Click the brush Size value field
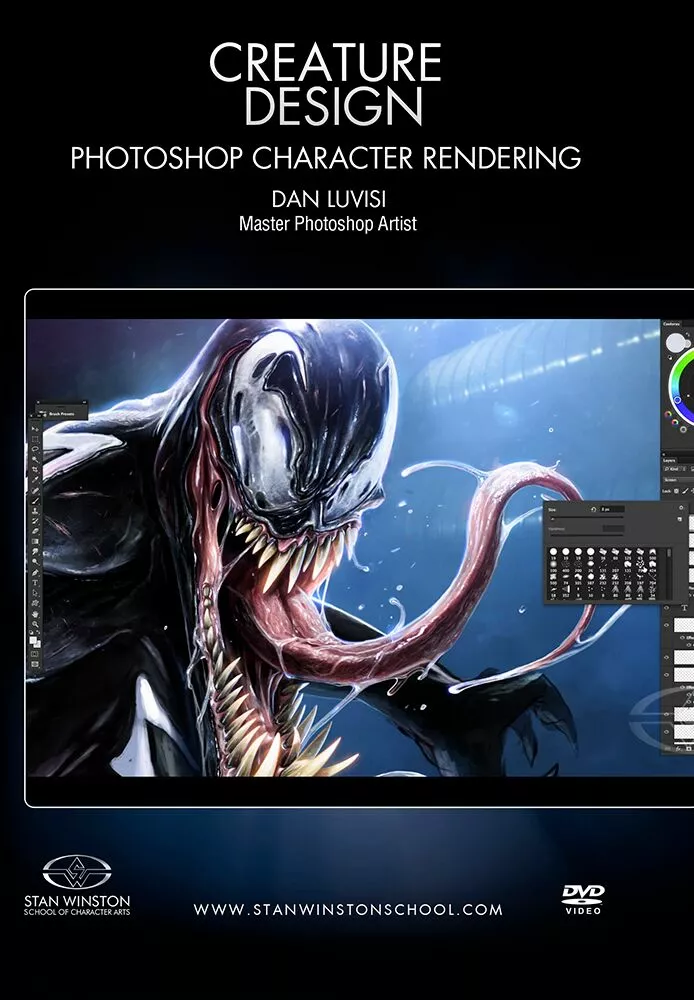 pos(612,509)
